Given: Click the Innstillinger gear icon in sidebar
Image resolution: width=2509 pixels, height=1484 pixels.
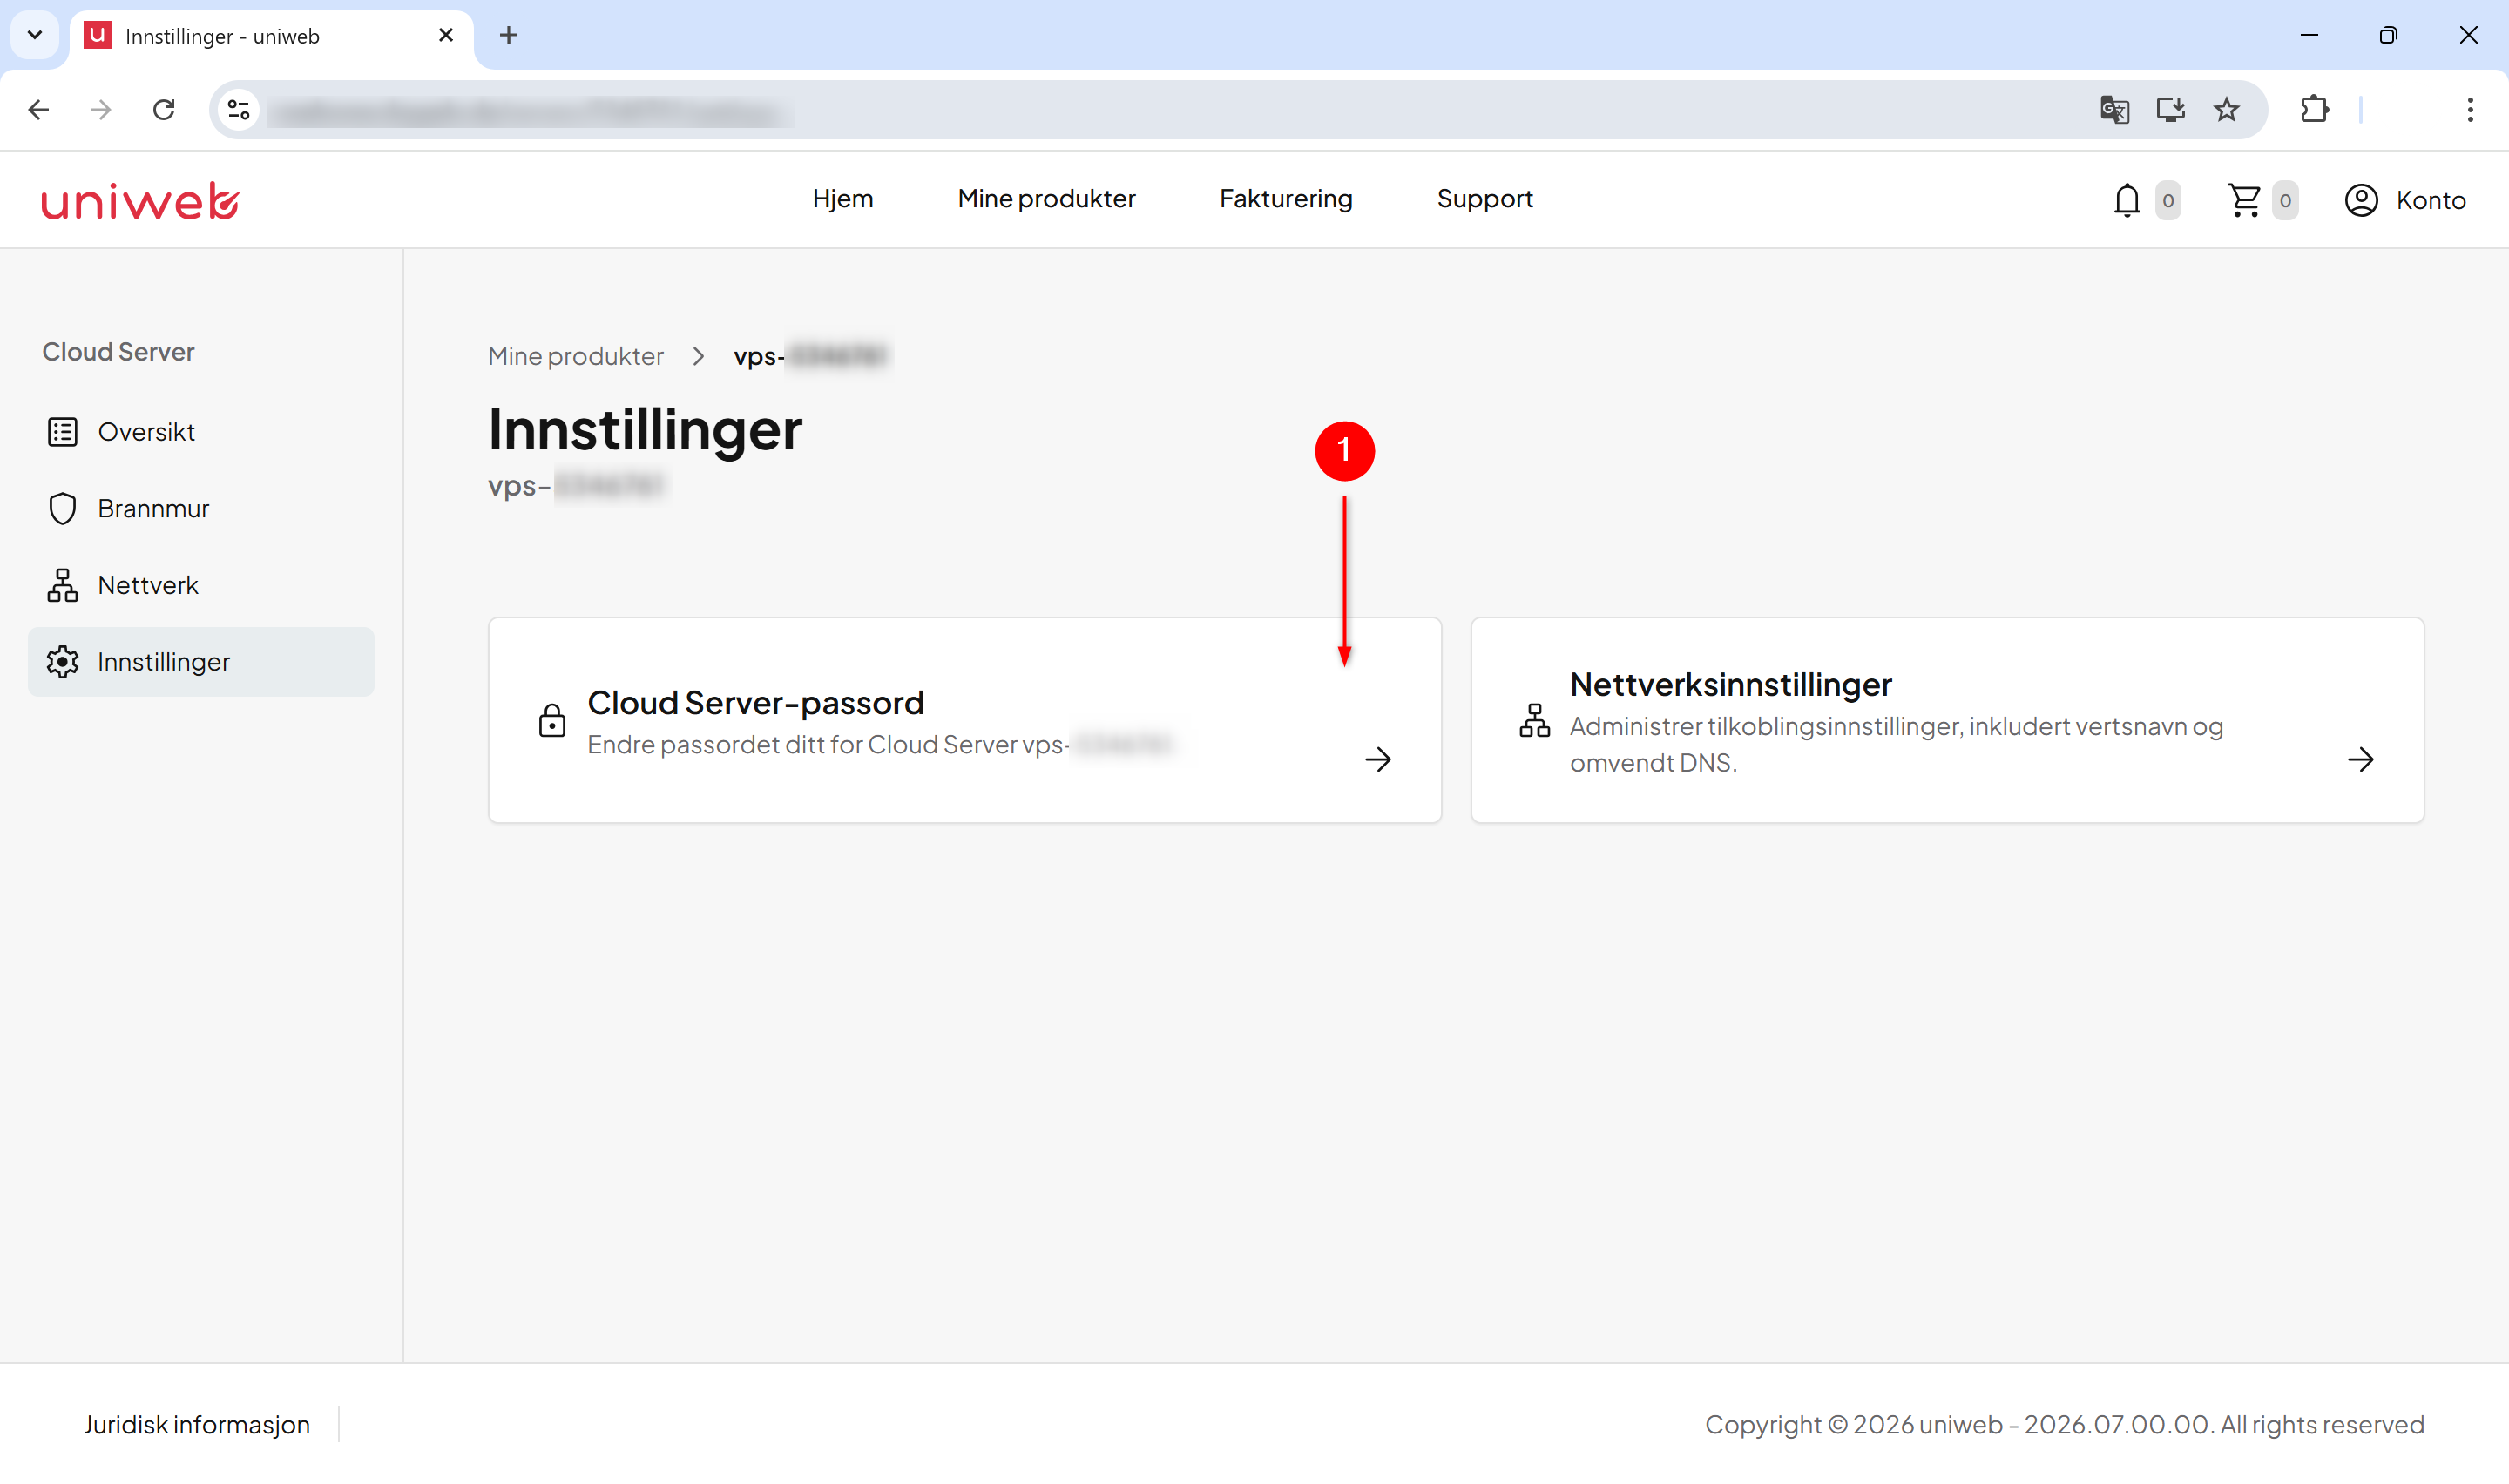Looking at the screenshot, I should (x=62, y=662).
